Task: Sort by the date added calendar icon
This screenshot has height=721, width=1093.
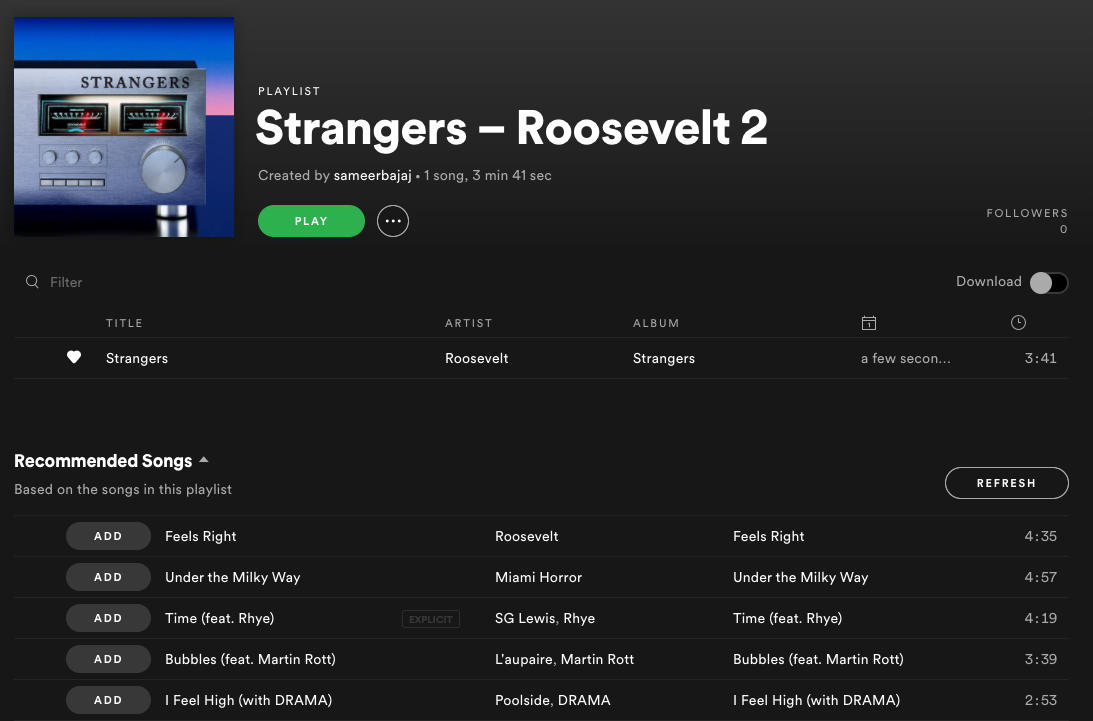Action: click(x=869, y=323)
